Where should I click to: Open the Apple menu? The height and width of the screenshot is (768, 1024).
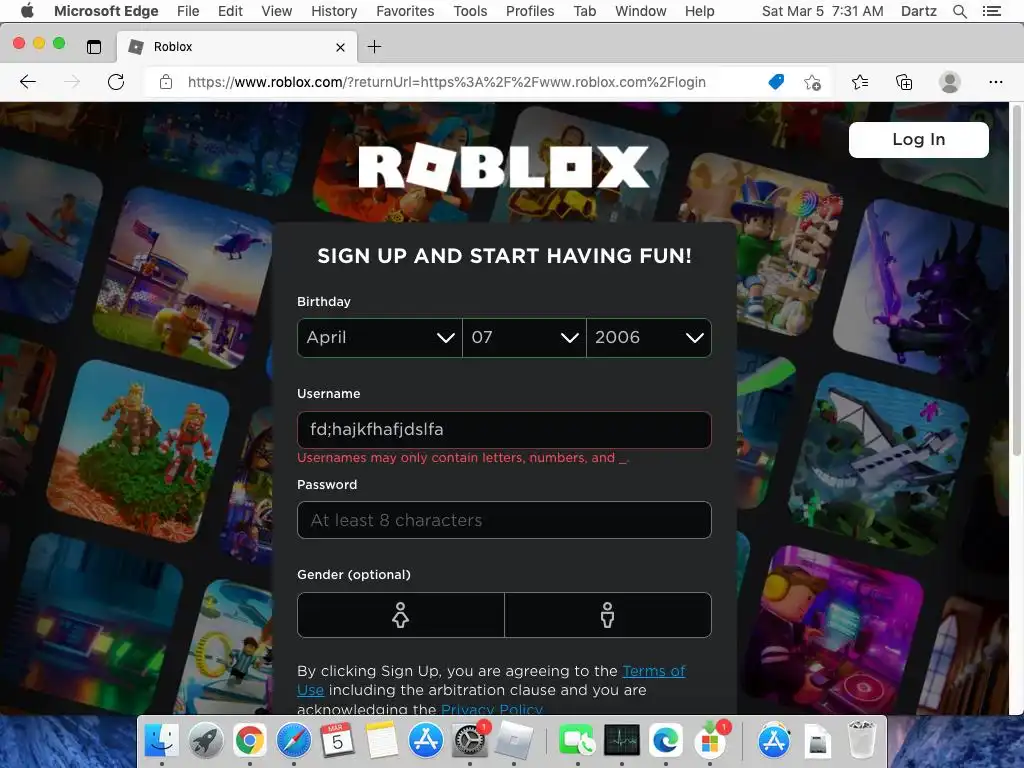coord(27,10)
